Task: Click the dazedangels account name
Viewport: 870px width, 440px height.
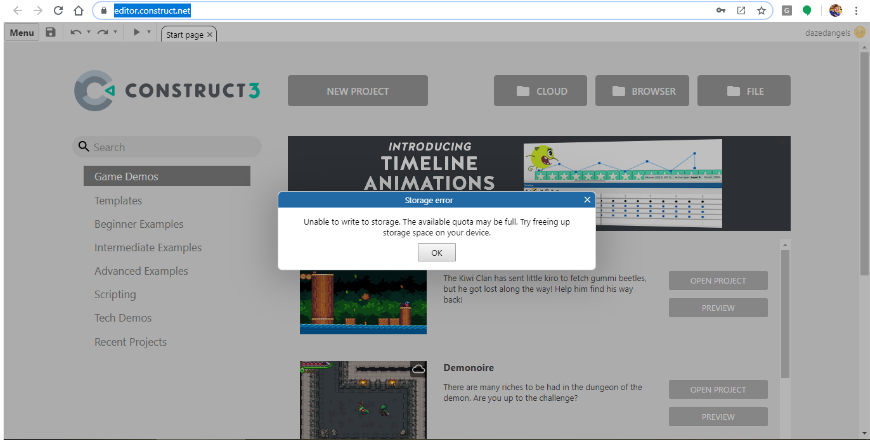Action: point(827,33)
